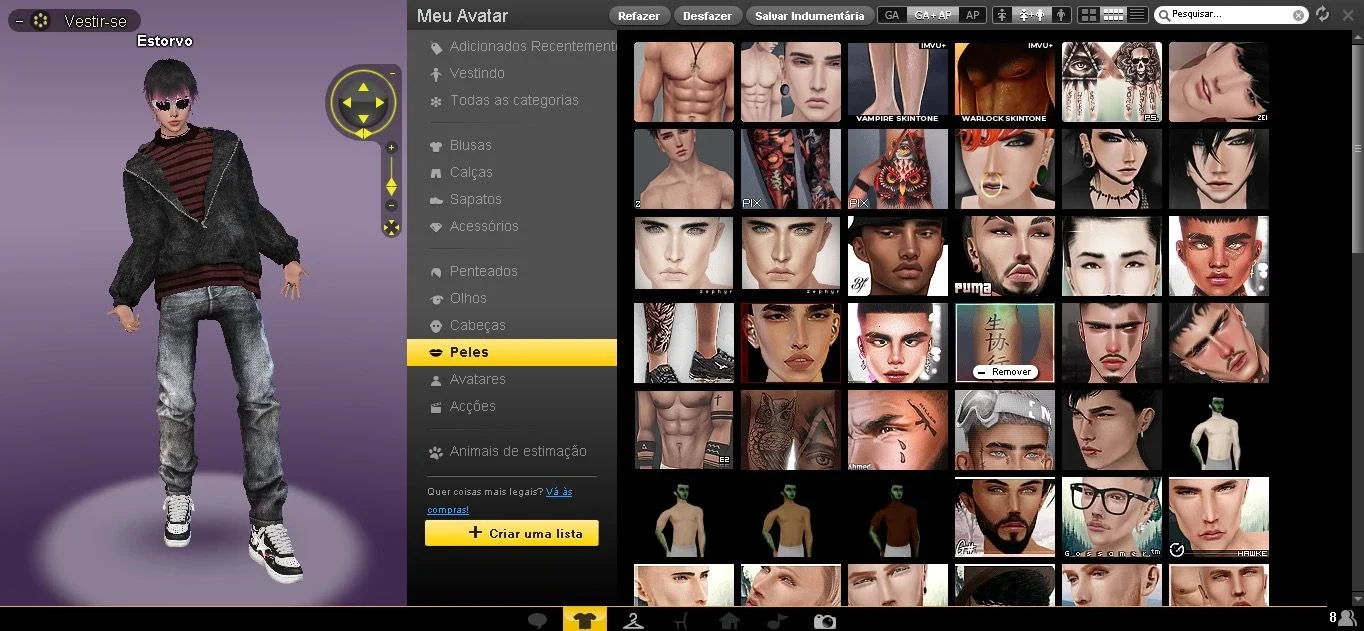This screenshot has height=631, width=1364.
Task: Select the small thumbnails grid view
Action: point(1113,15)
